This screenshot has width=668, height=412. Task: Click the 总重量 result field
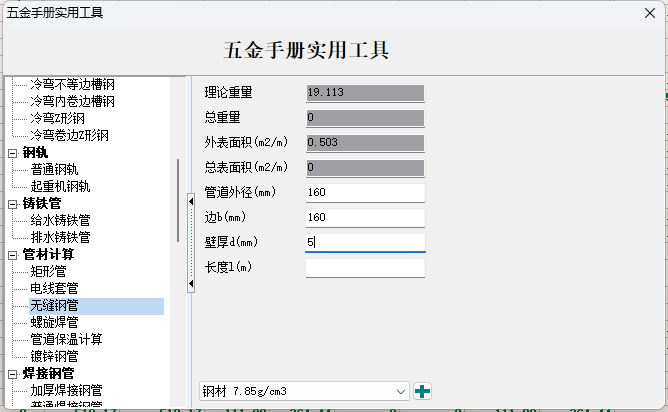365,118
